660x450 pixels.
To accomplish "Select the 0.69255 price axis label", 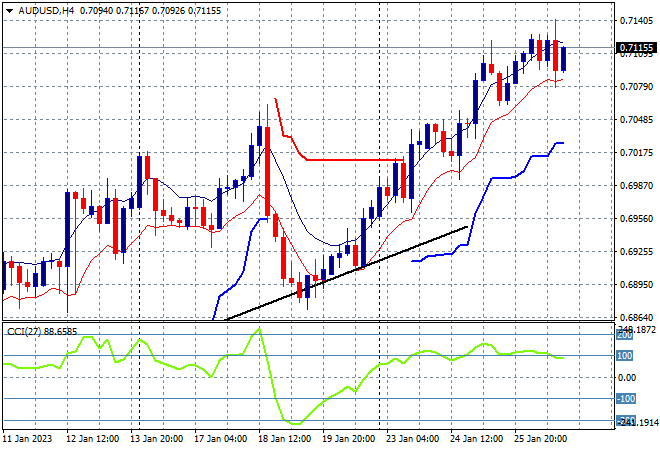I will click(x=636, y=252).
